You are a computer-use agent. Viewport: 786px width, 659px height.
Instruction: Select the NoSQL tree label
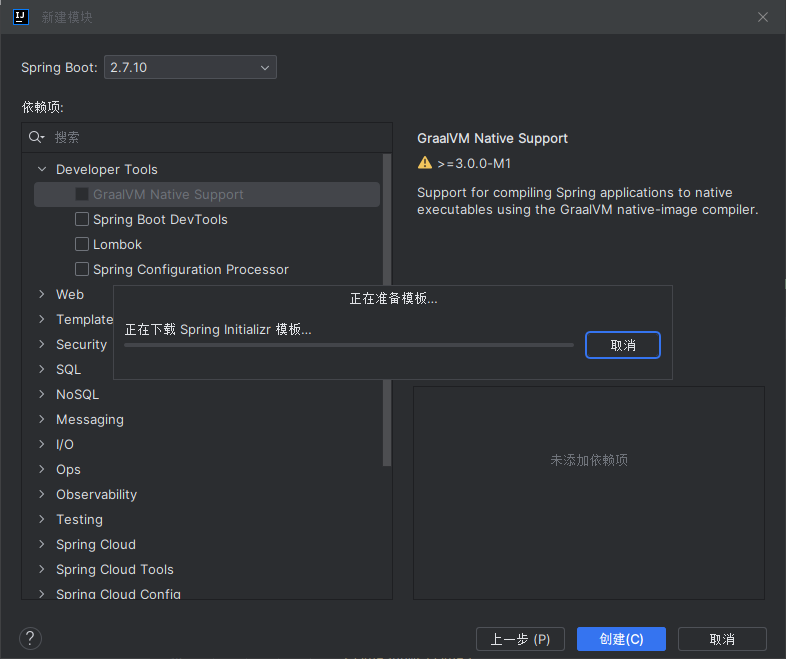point(77,394)
